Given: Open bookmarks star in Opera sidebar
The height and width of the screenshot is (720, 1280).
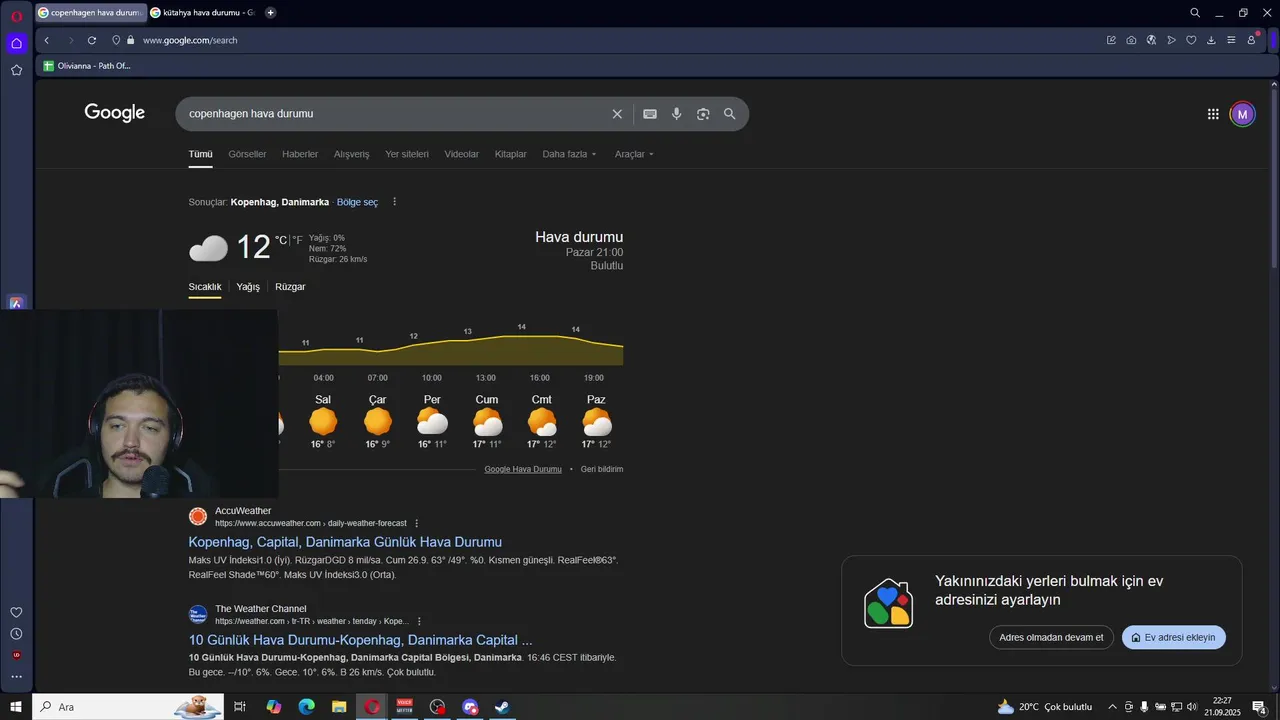Looking at the screenshot, I should tap(16, 70).
